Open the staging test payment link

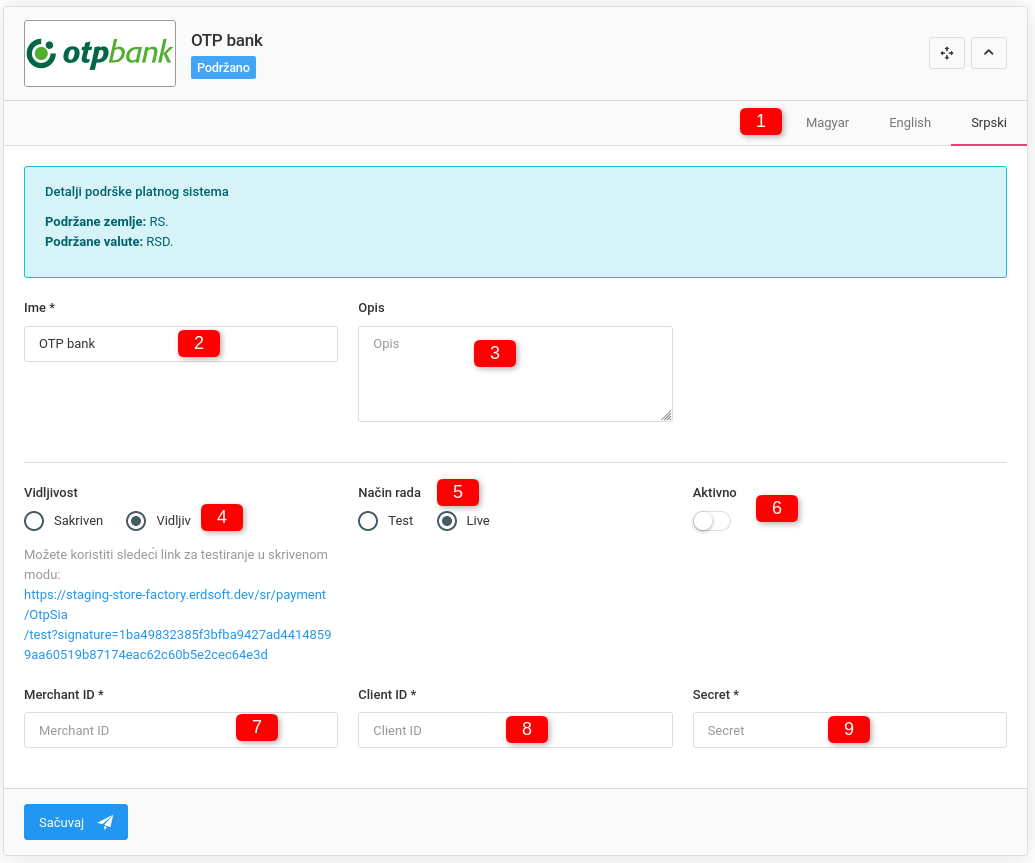[175, 625]
